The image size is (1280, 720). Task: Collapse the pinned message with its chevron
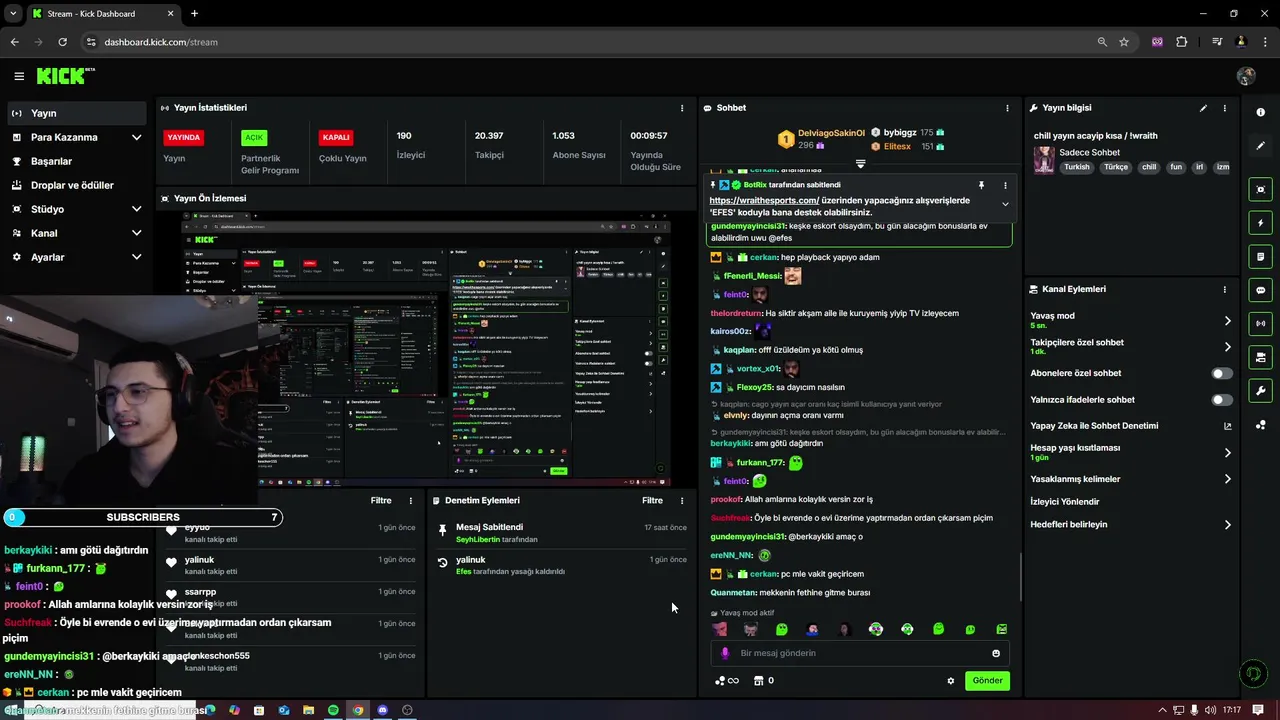tap(1005, 204)
